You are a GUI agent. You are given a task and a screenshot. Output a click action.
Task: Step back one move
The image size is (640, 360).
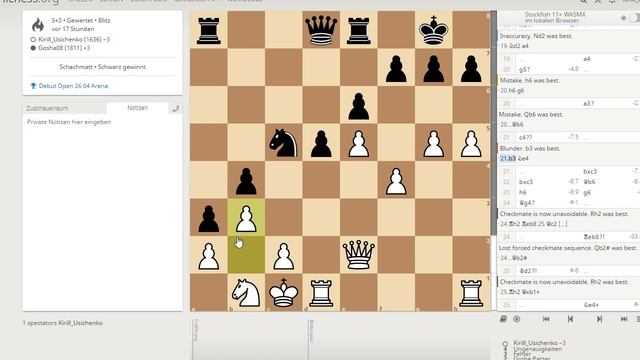tap(570, 319)
